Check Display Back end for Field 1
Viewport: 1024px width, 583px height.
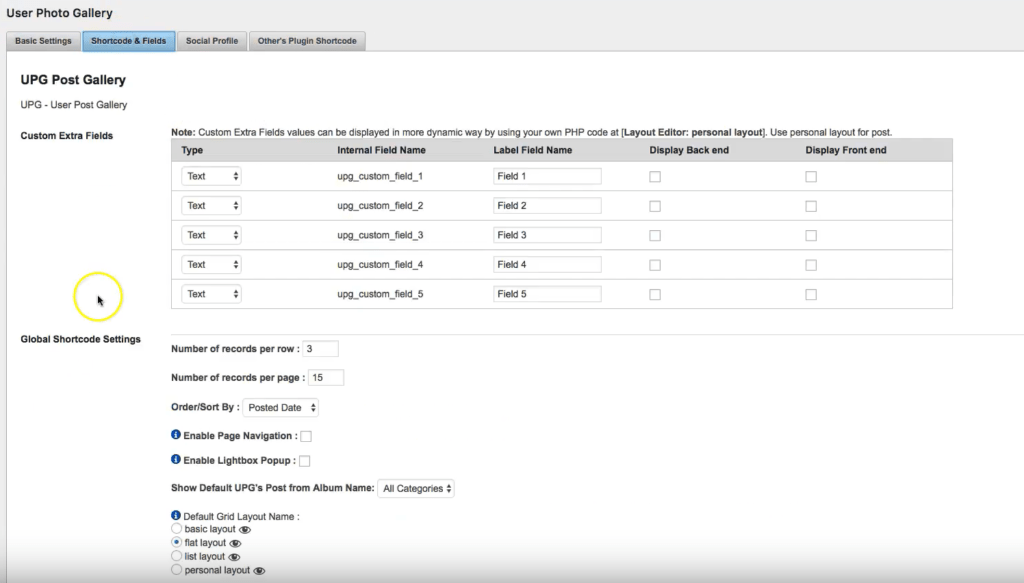click(655, 177)
